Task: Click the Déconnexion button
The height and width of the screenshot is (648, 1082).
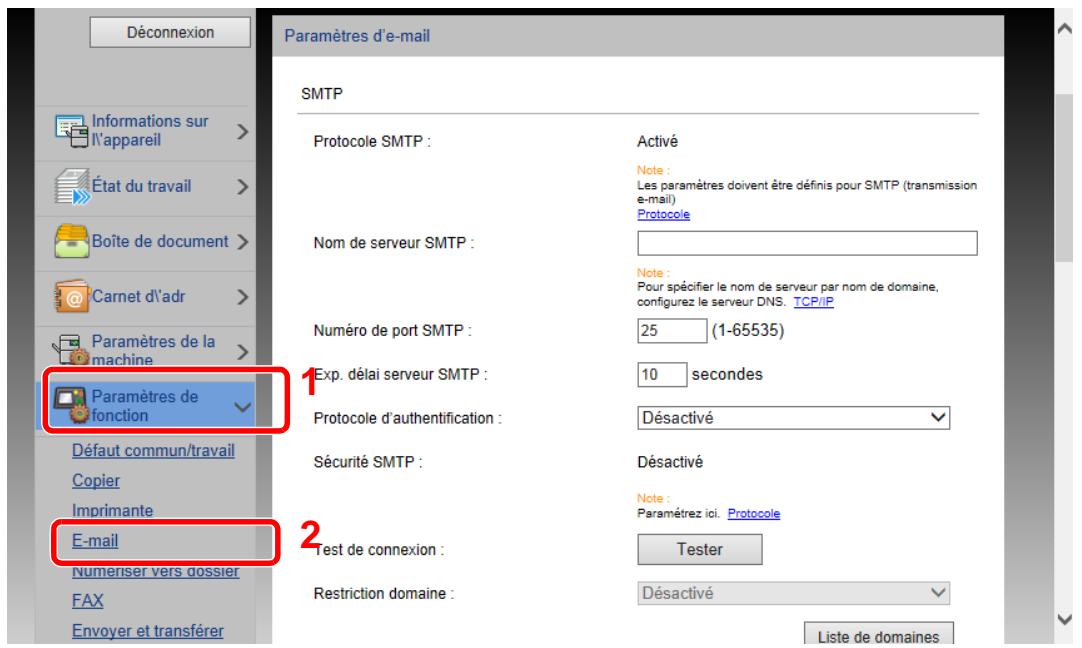Action: click(x=170, y=32)
